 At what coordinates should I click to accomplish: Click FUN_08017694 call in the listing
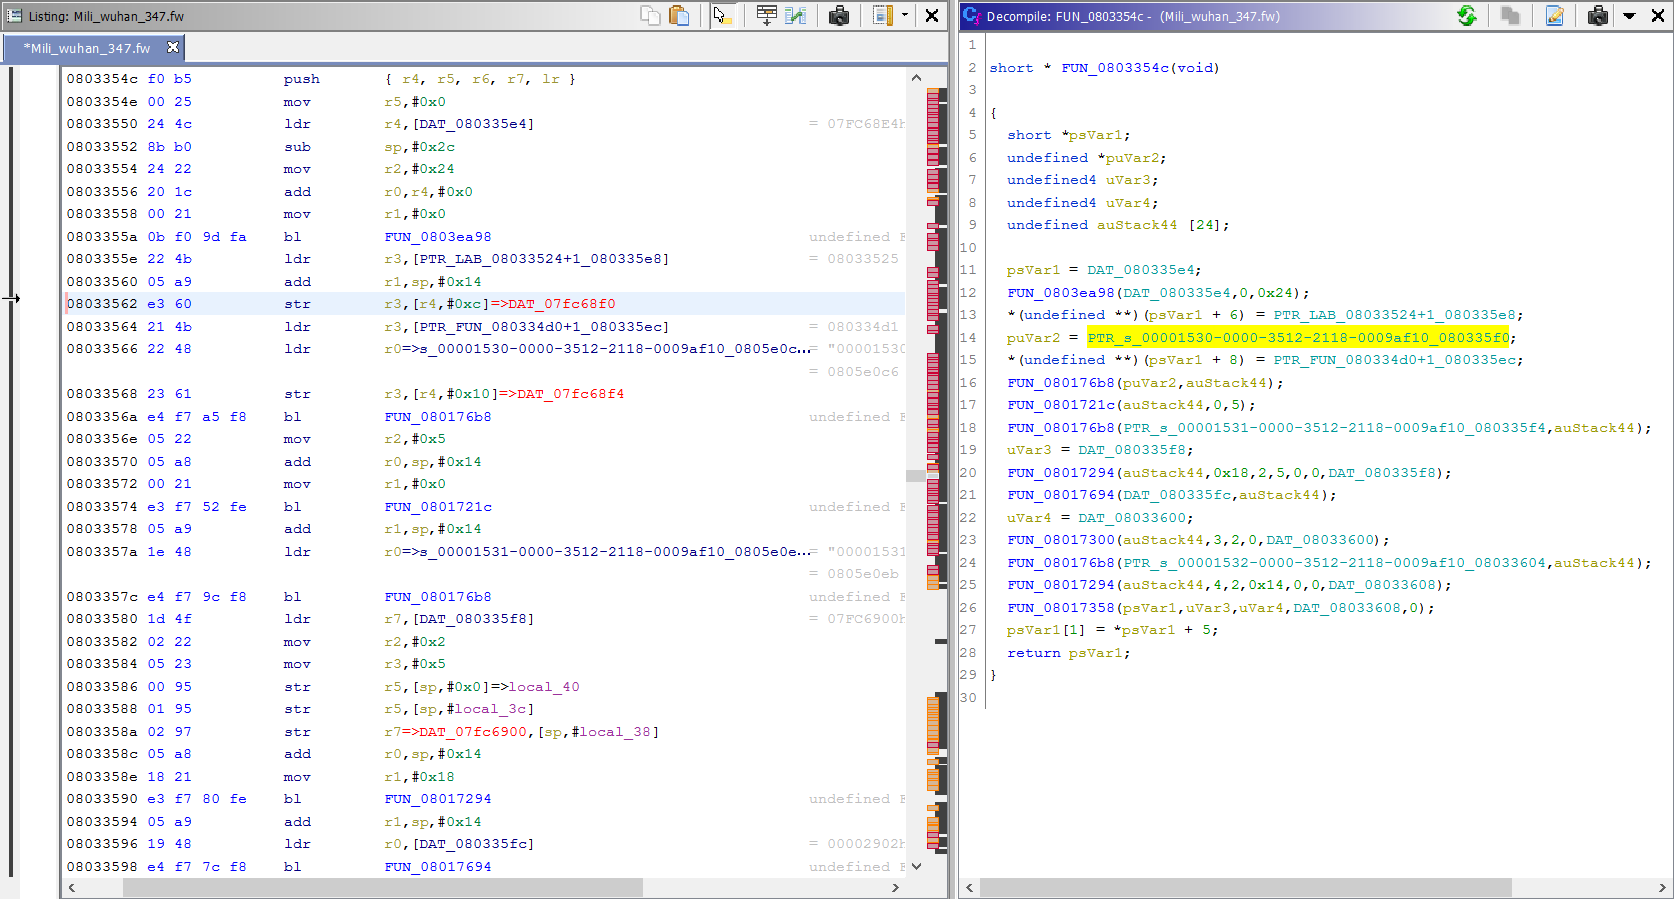pos(438,867)
